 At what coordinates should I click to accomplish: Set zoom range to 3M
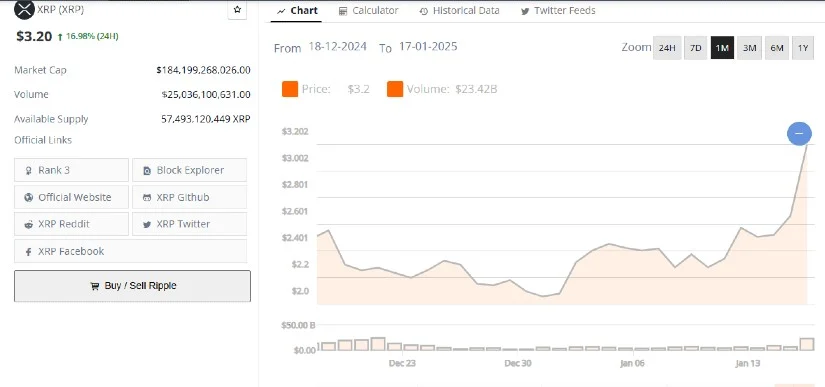click(x=749, y=48)
